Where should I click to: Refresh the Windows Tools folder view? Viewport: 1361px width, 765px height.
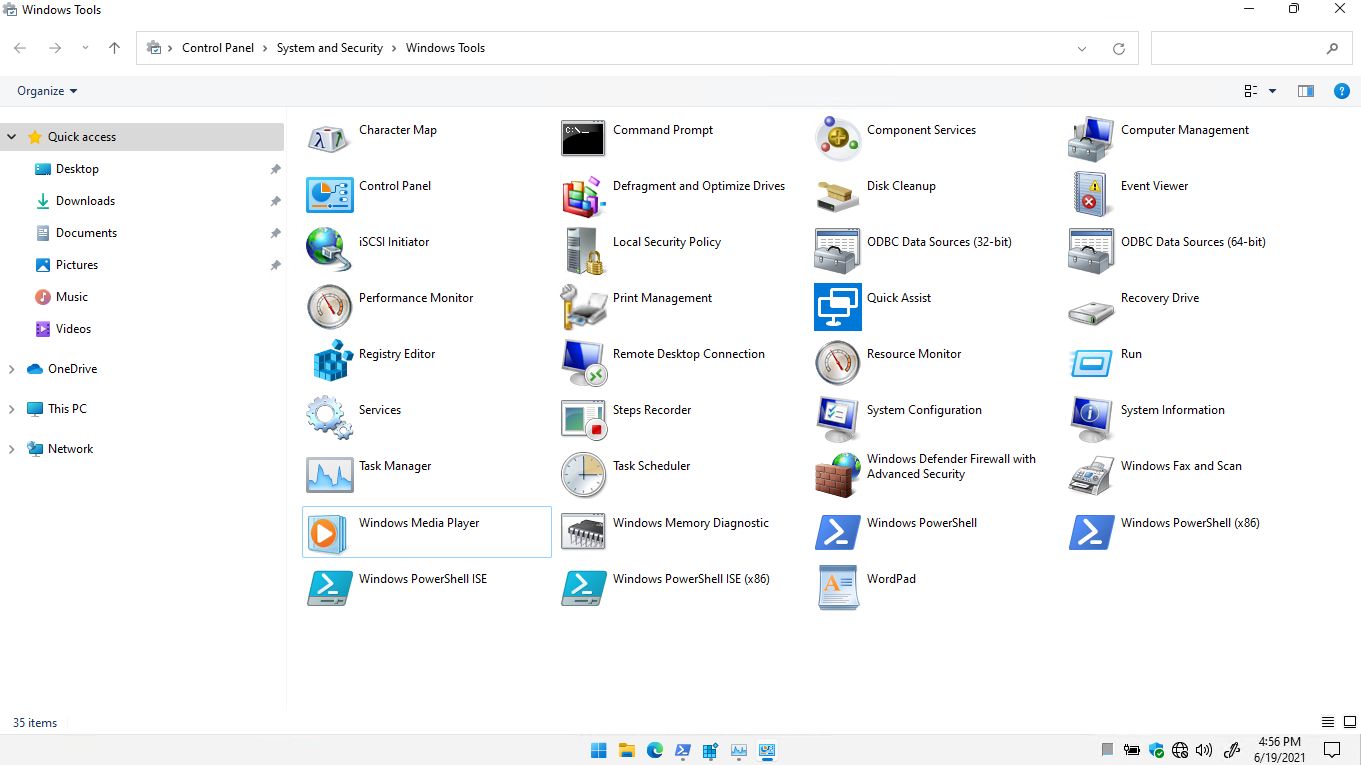click(x=1118, y=47)
